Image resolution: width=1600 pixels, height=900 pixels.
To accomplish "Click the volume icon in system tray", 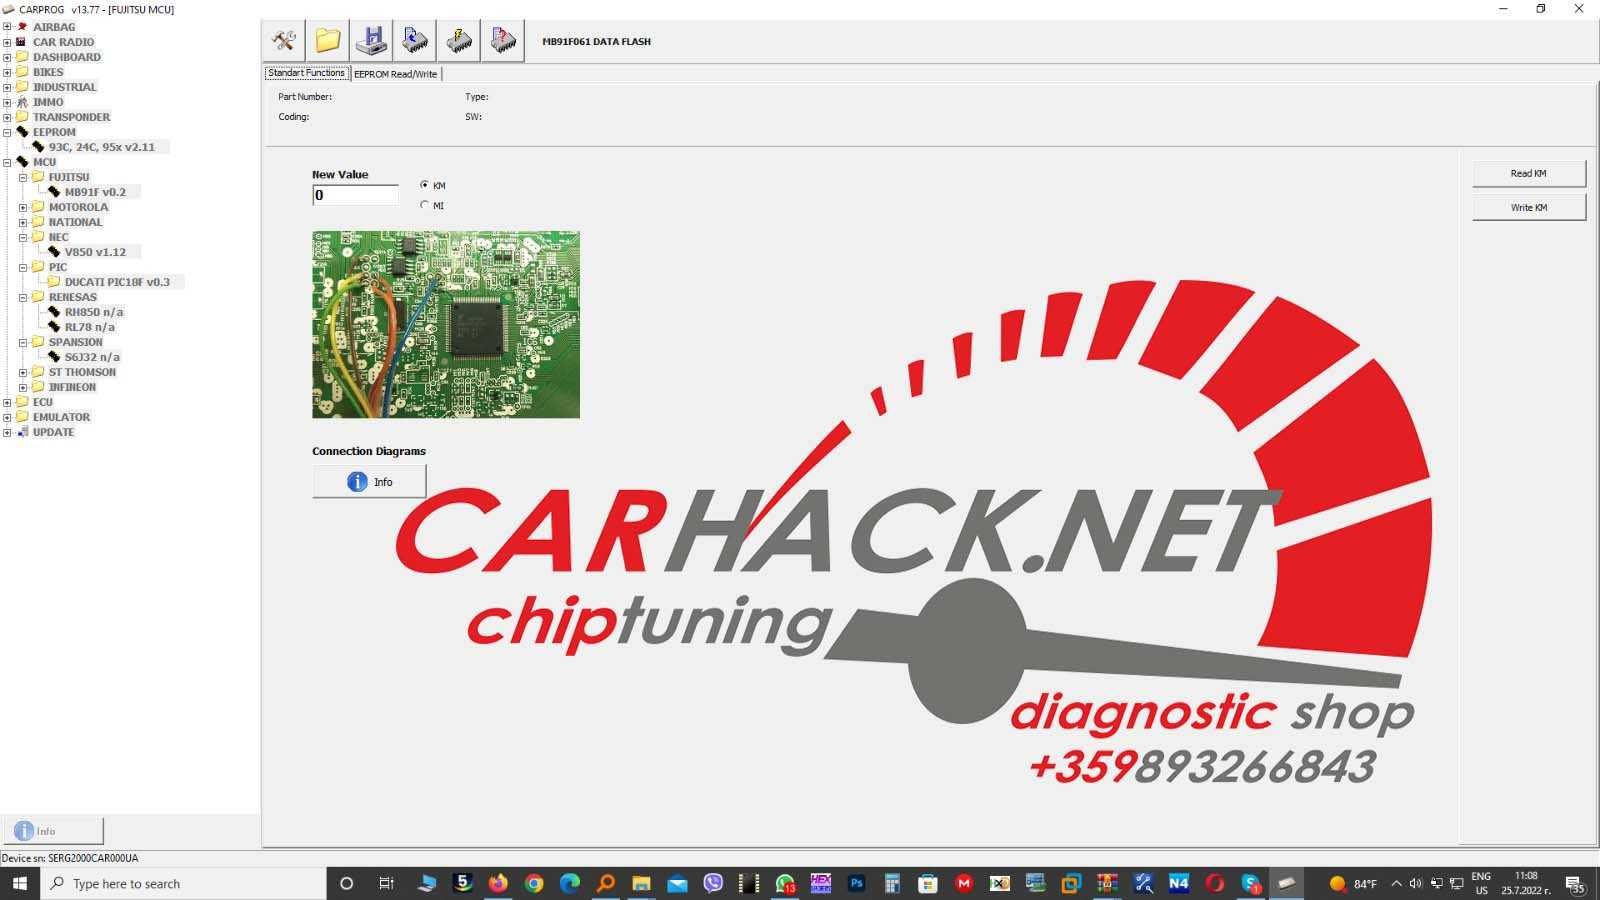I will coord(1415,883).
